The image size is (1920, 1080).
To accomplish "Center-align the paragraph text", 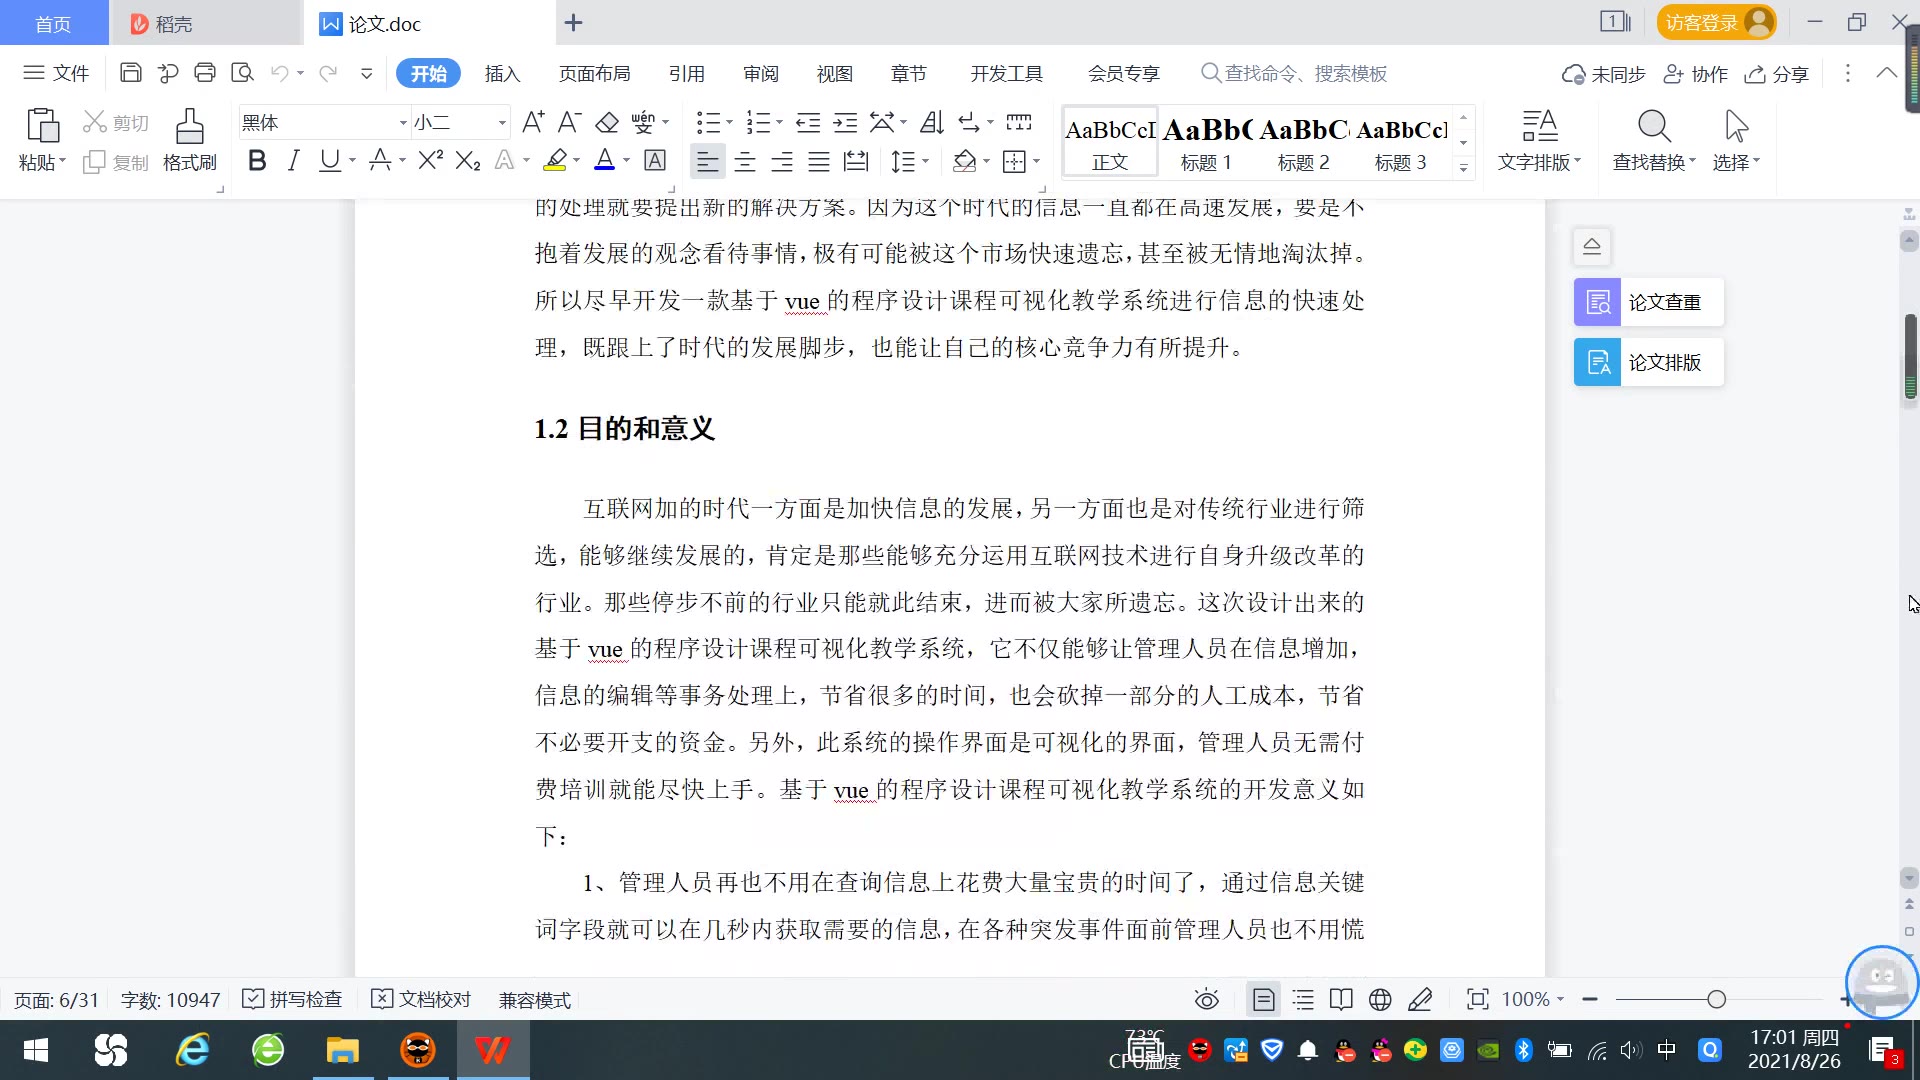I will 745,161.
